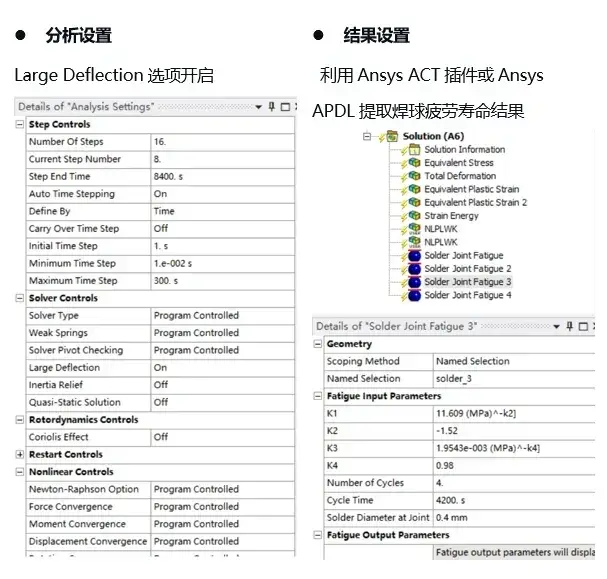Image resolution: width=607 pixels, height=579 pixels.
Task: Select the Equivalent Stress result icon
Action: point(414,163)
